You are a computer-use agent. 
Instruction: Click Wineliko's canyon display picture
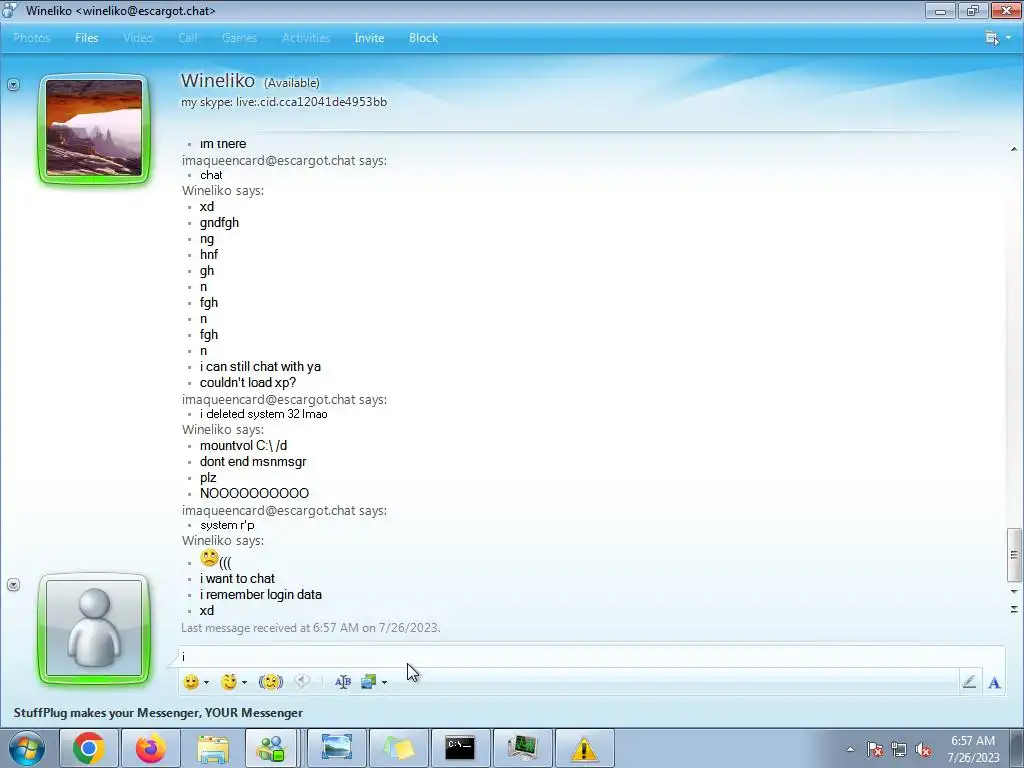(x=94, y=129)
